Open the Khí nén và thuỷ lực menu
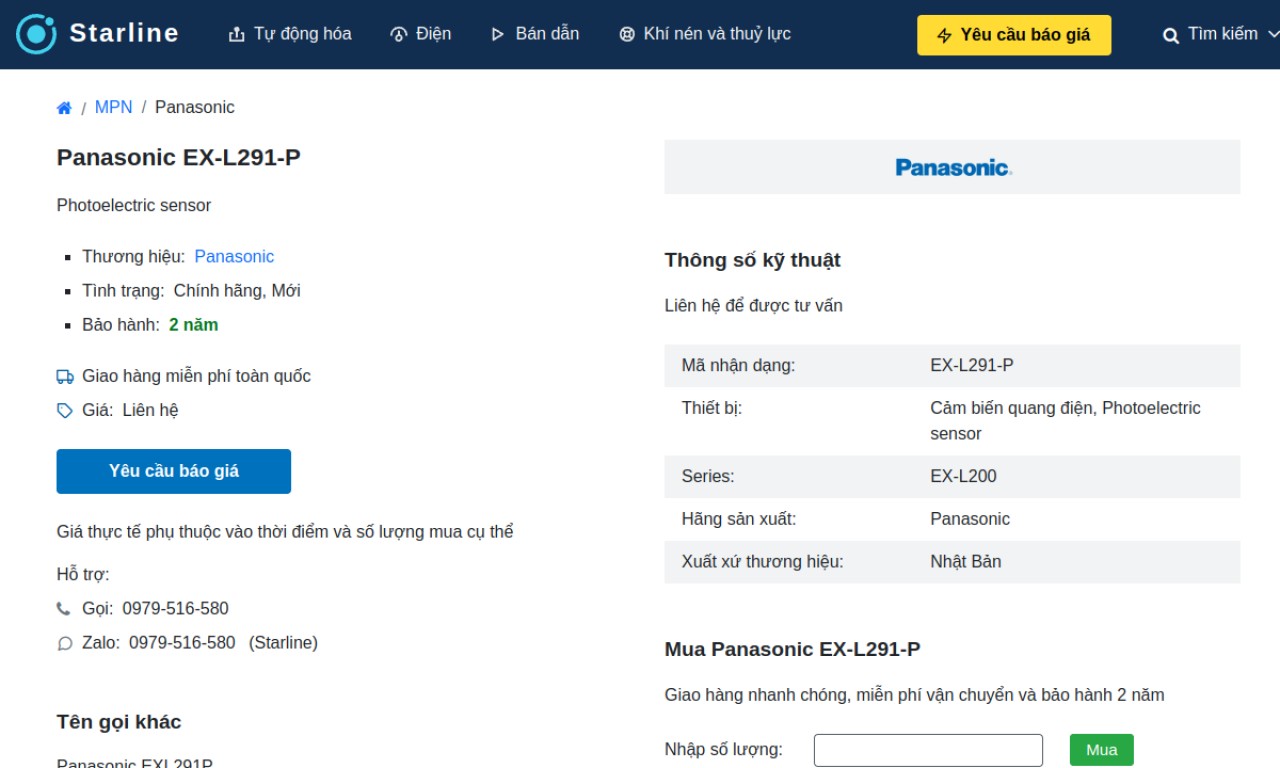 click(705, 34)
